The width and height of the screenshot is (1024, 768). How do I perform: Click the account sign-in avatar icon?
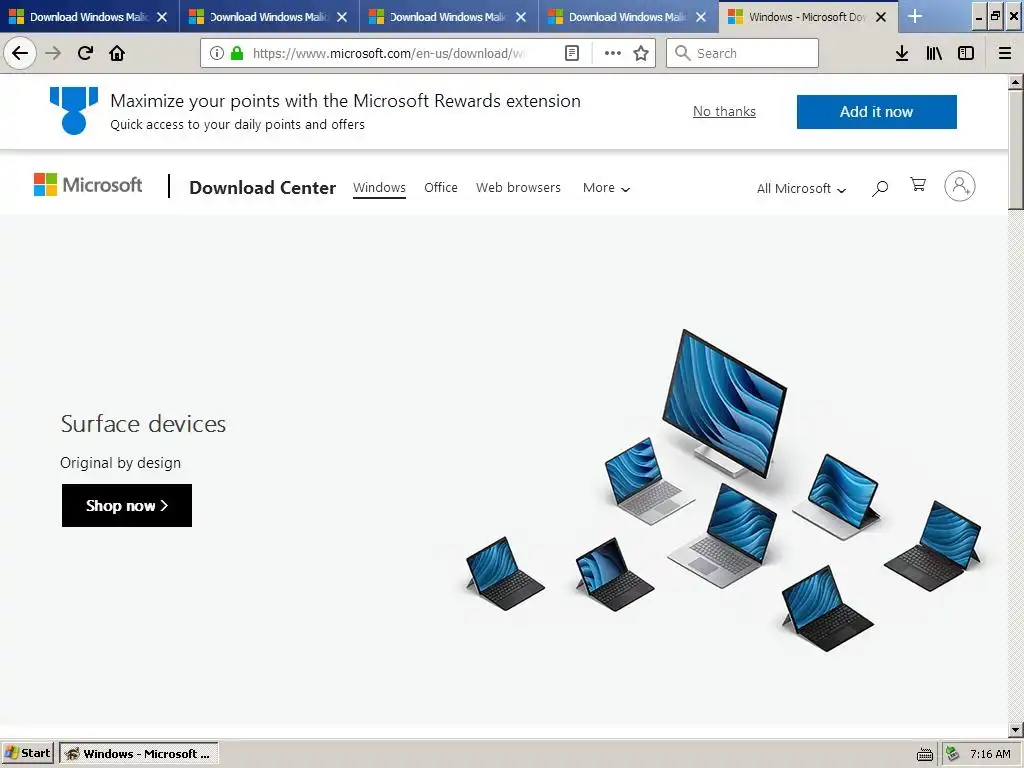[959, 186]
